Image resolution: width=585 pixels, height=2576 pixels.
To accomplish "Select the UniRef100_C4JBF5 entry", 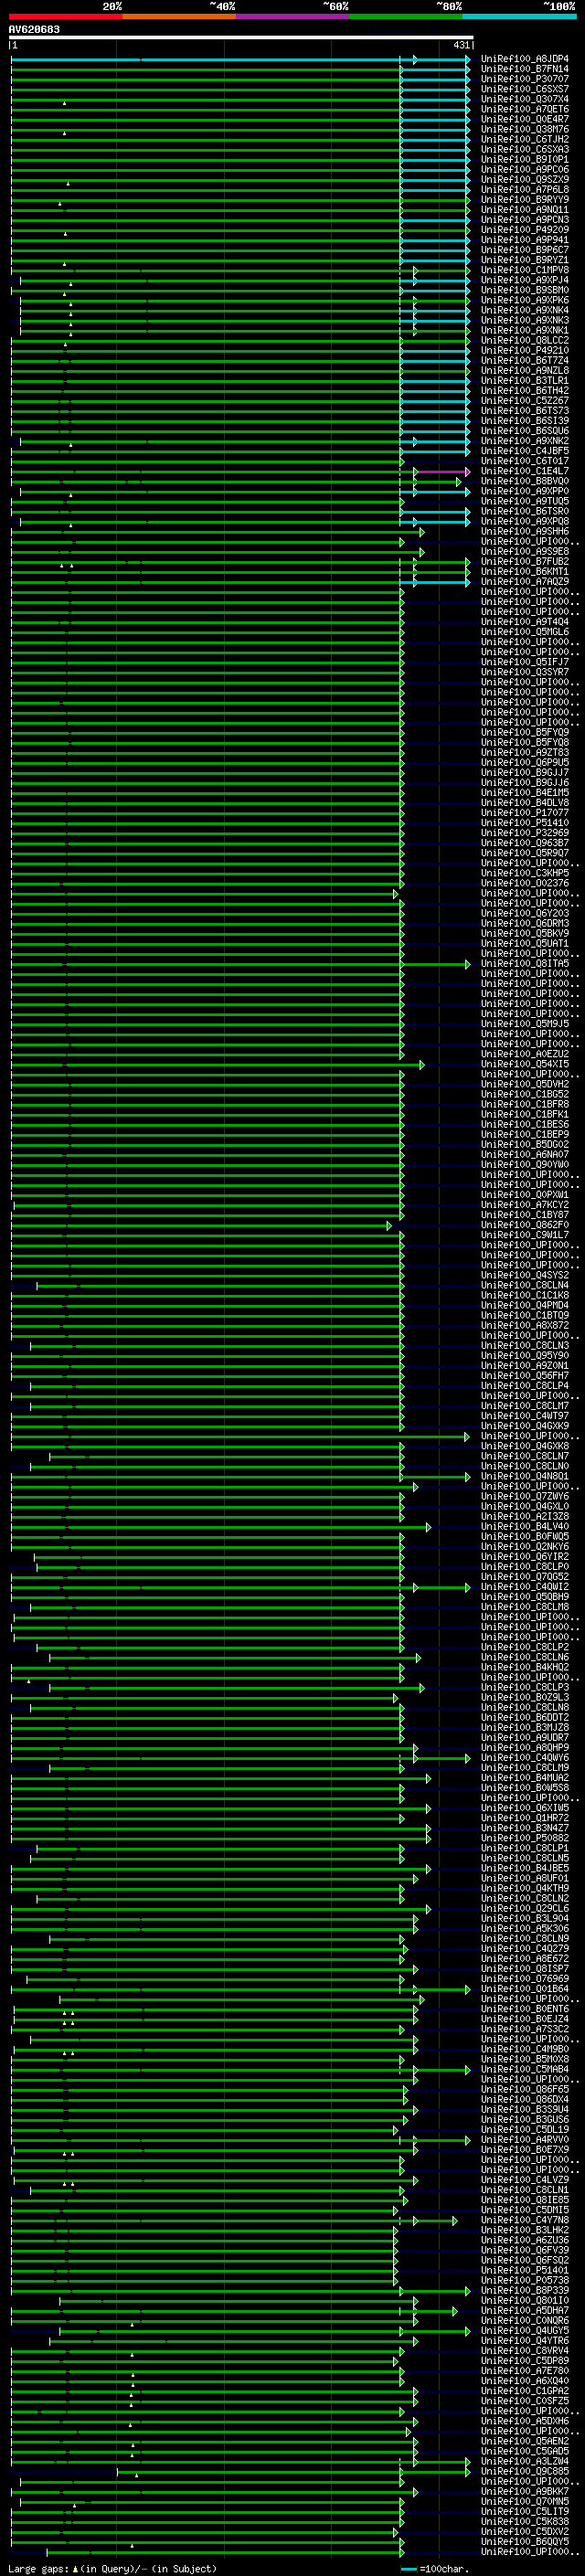I will [x=524, y=451].
